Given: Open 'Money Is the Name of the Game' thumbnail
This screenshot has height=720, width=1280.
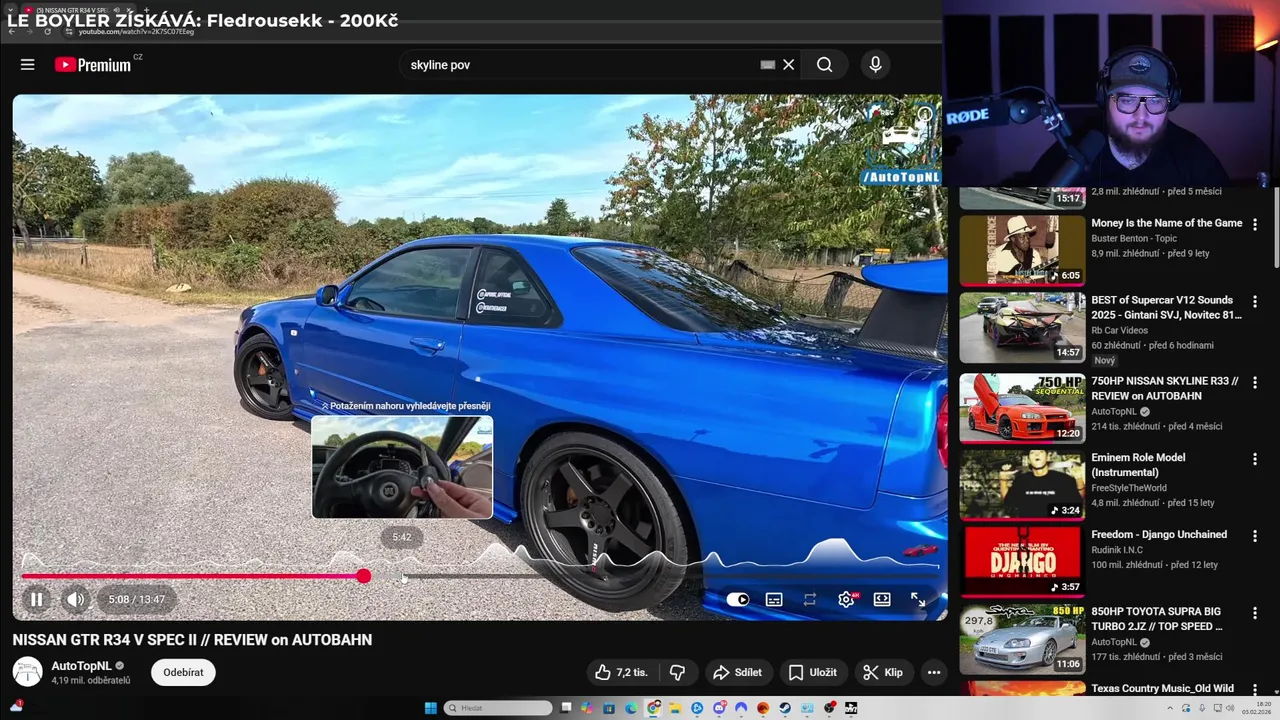Looking at the screenshot, I should coord(1022,250).
